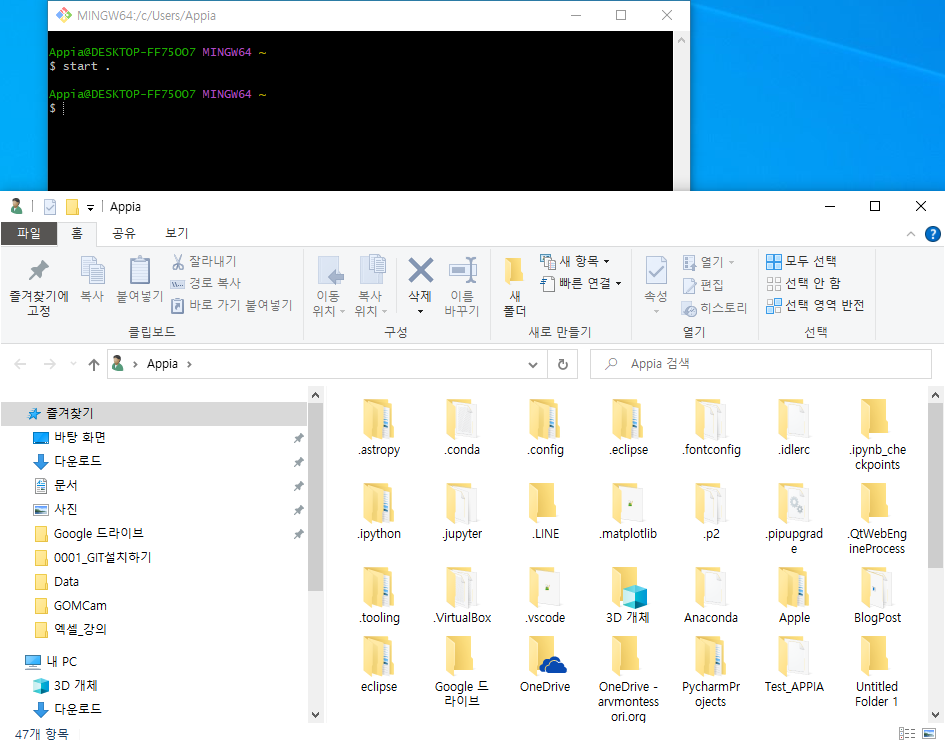Select the Cut (잘라내기) scissors icon
945x747 pixels.
point(178,262)
